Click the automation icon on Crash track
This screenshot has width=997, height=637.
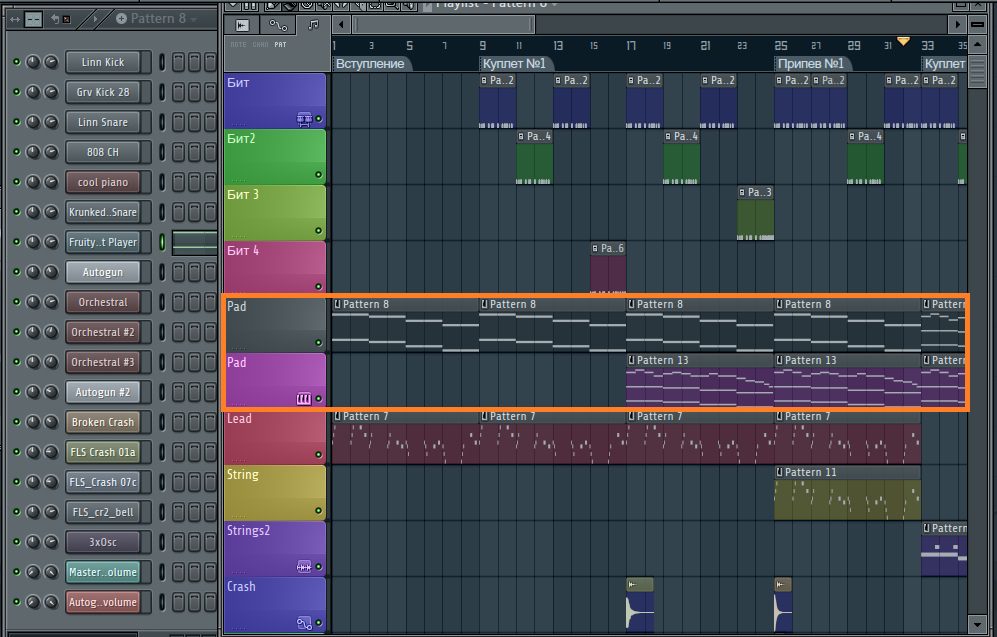tap(304, 623)
